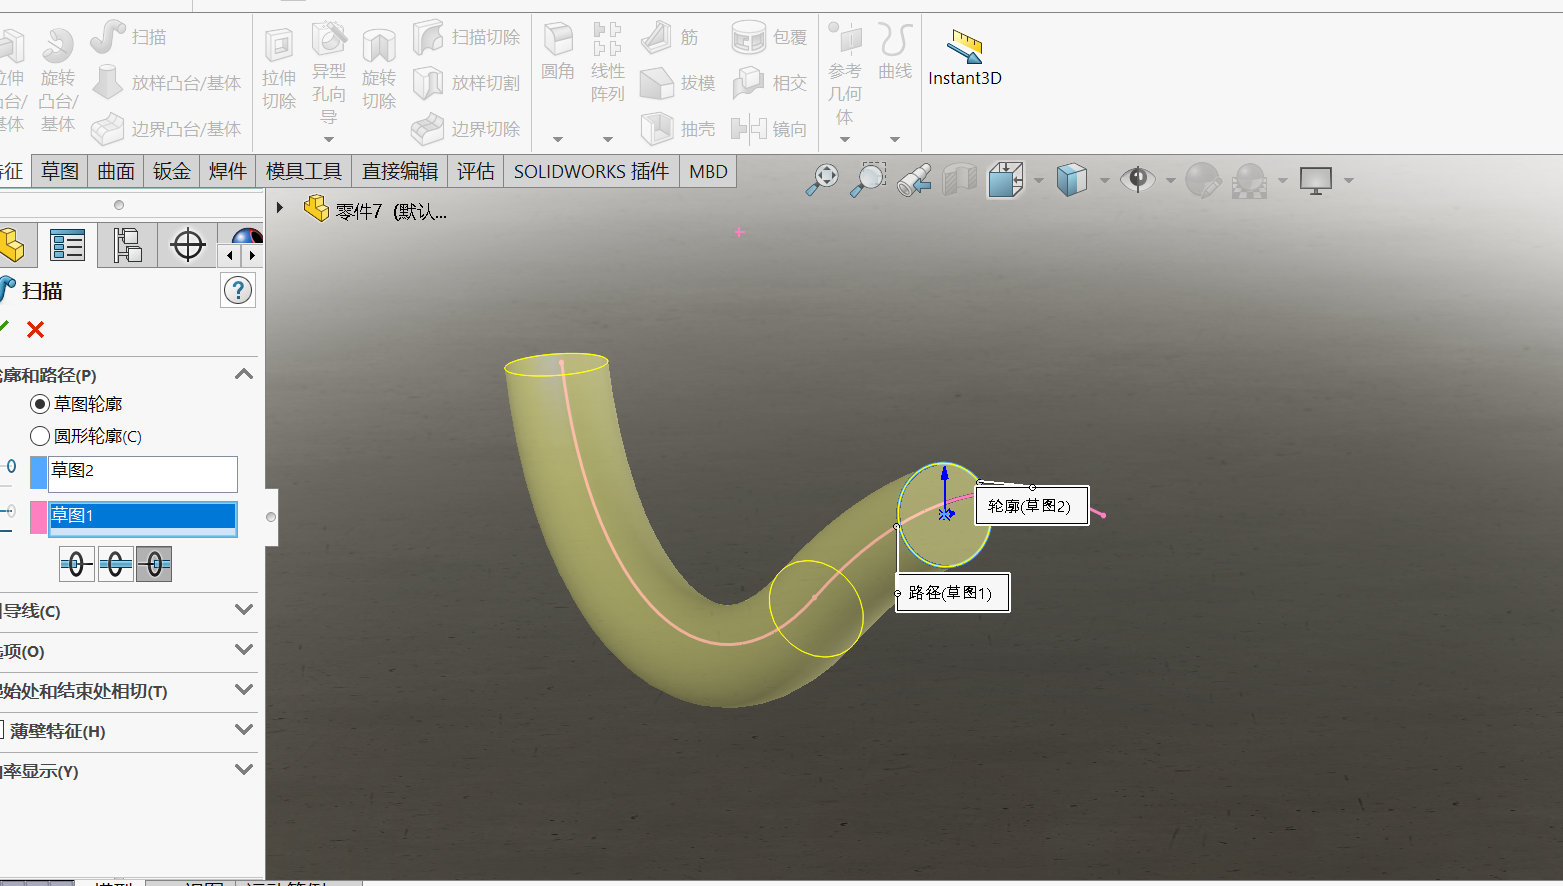
Task: Switch to the Weldments (焊件) tab
Action: (x=228, y=172)
